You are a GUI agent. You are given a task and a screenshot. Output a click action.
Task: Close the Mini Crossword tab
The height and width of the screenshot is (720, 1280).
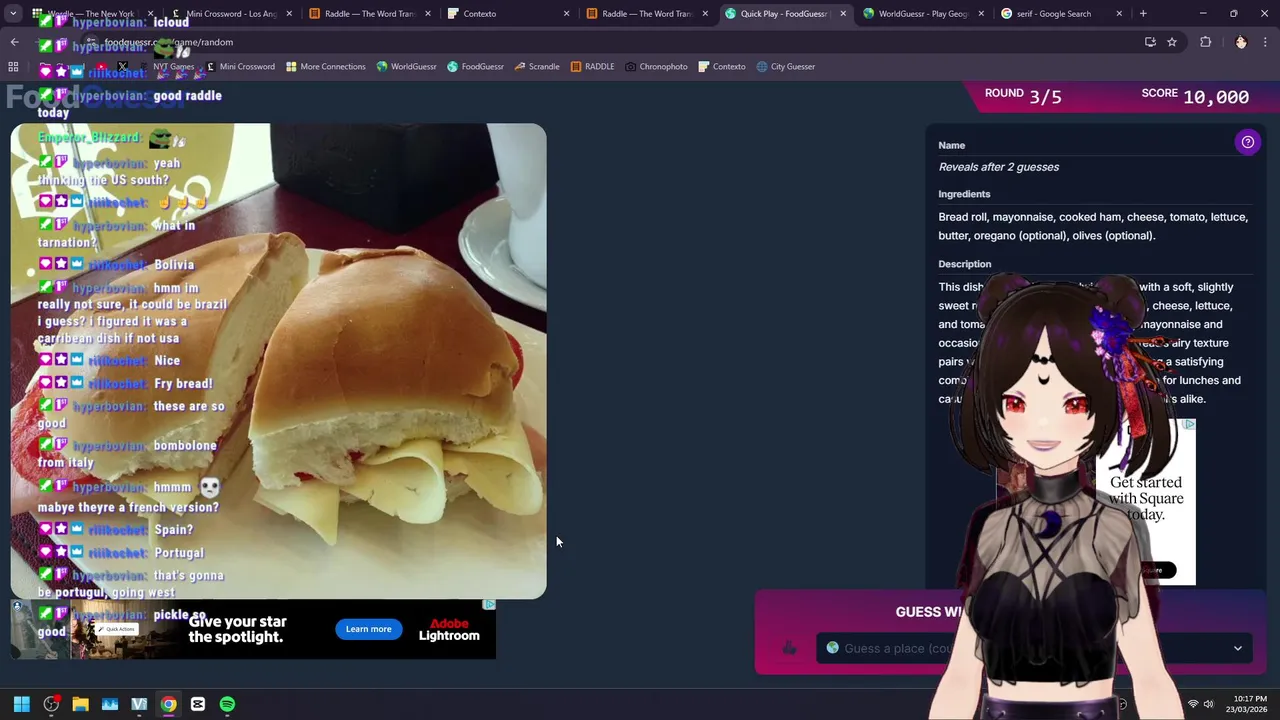pos(290,14)
